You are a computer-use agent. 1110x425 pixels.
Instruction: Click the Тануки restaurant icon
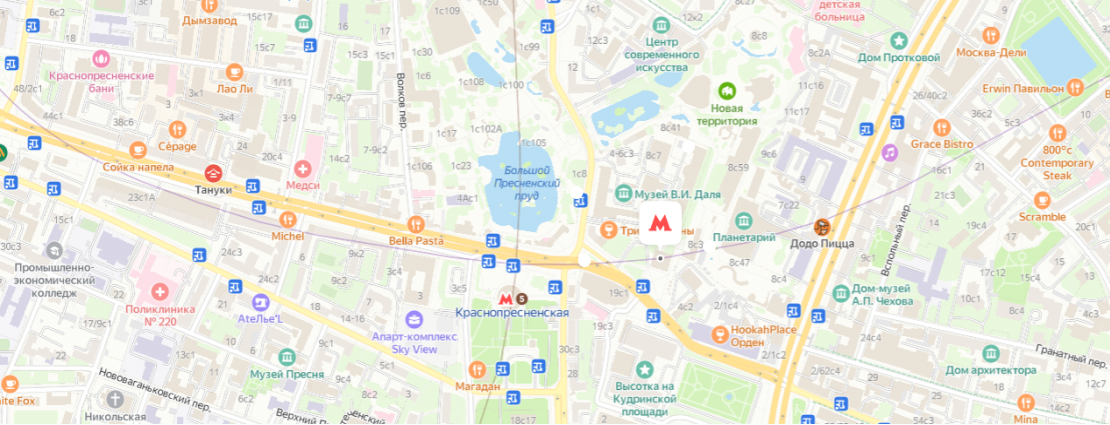pos(213,173)
